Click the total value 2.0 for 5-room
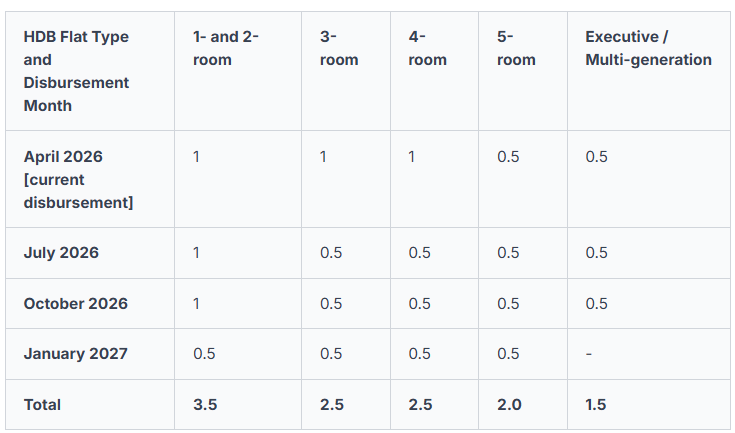This screenshot has height=433, width=735. pyautogui.click(x=509, y=405)
